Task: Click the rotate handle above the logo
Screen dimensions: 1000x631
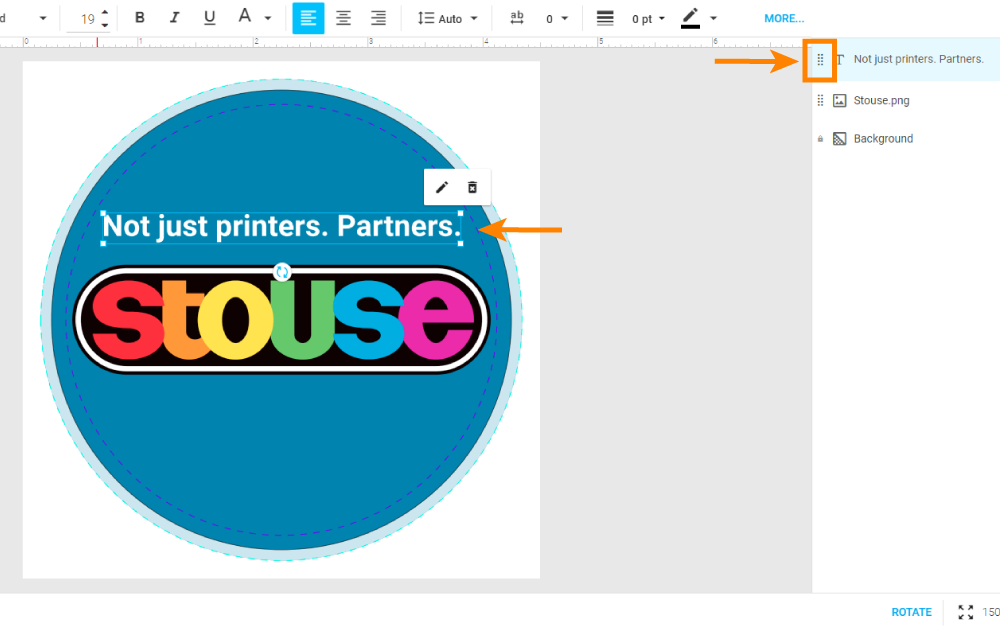Action: 282,271
